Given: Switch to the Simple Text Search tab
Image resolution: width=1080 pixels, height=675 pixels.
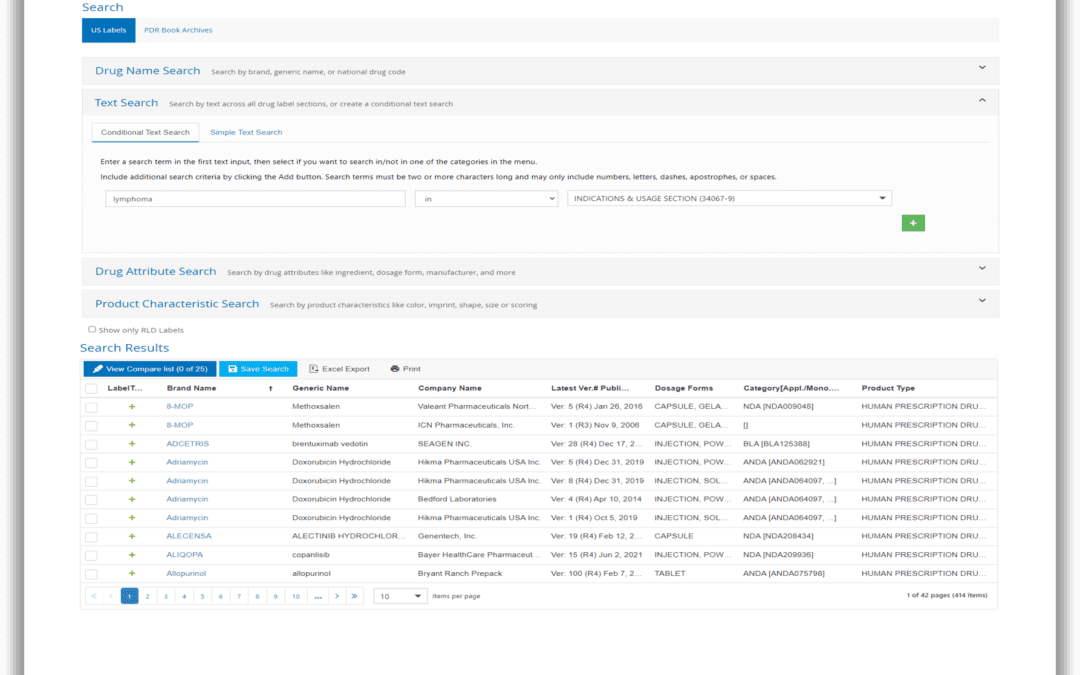Looking at the screenshot, I should (x=246, y=132).
